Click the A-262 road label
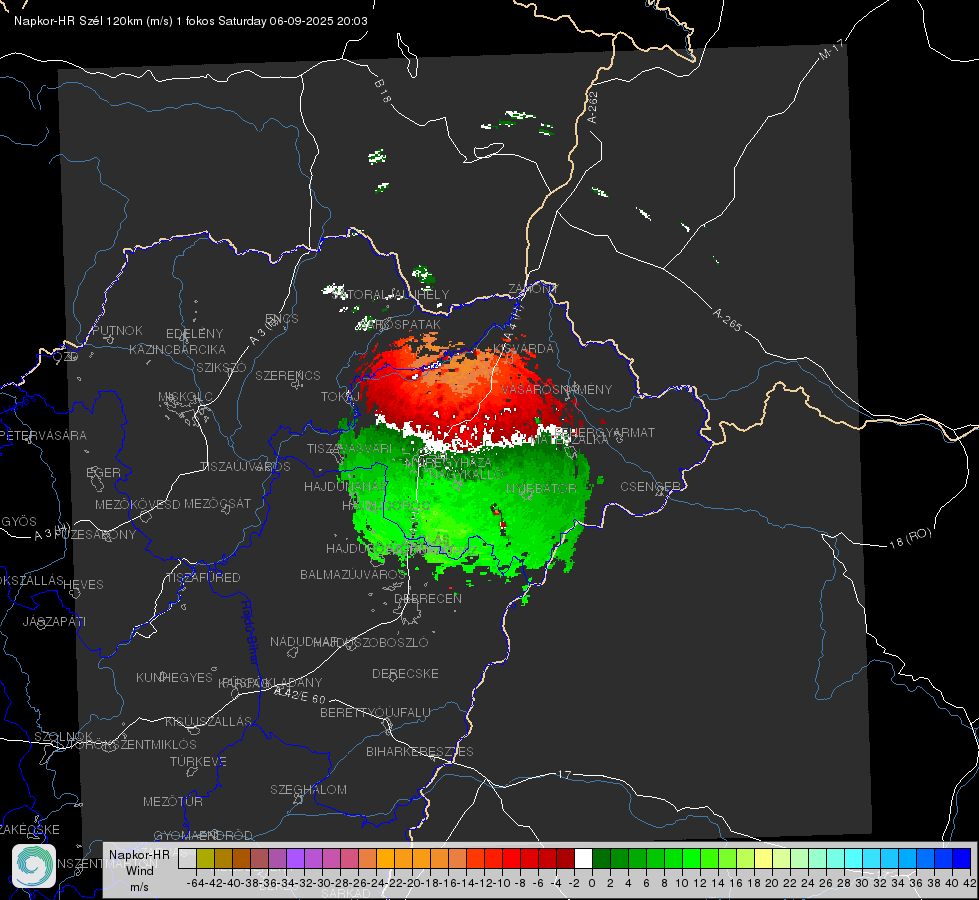The height and width of the screenshot is (900, 979). (x=593, y=107)
